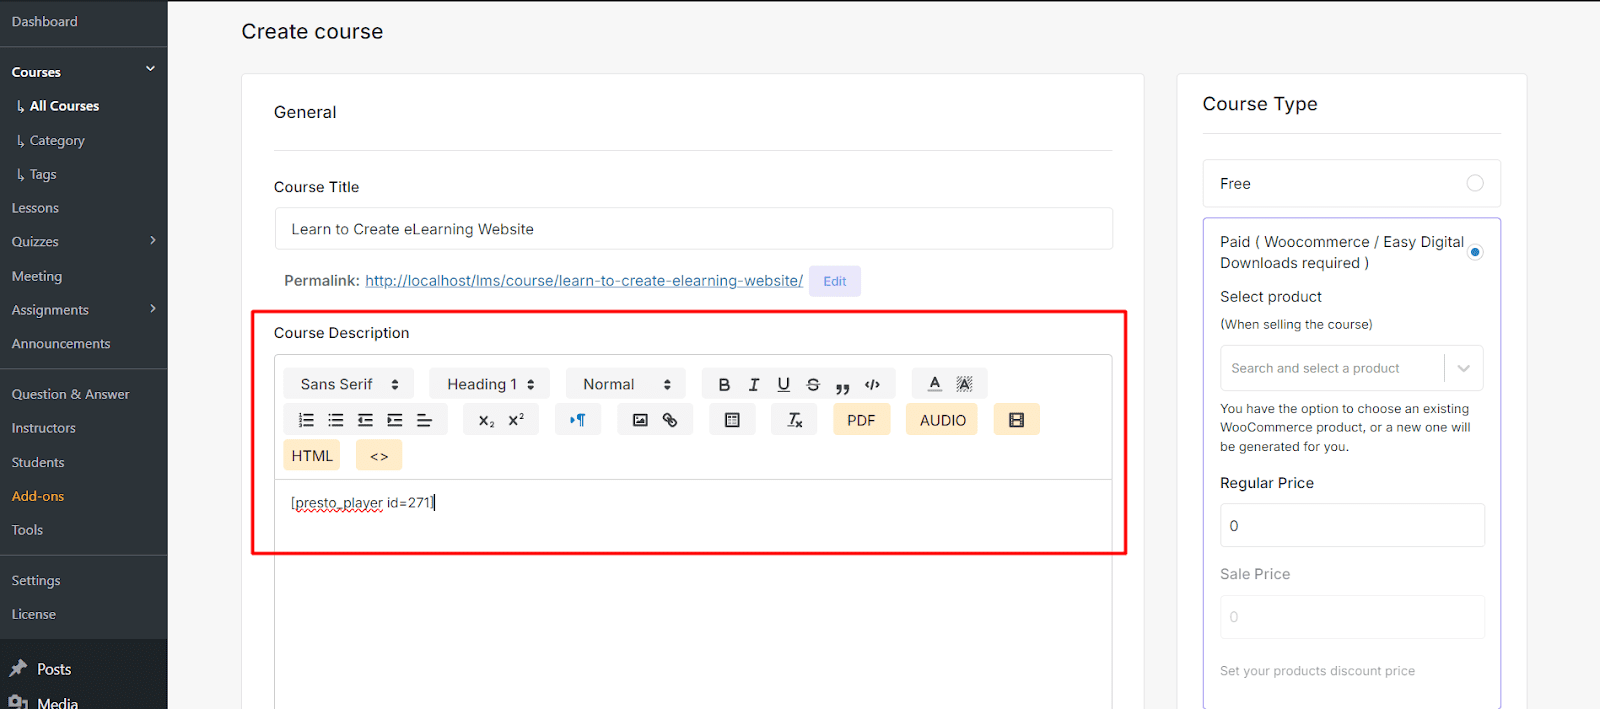Viewport: 1600px width, 709px height.
Task: Insert a blockquote in the description
Action: (842, 385)
